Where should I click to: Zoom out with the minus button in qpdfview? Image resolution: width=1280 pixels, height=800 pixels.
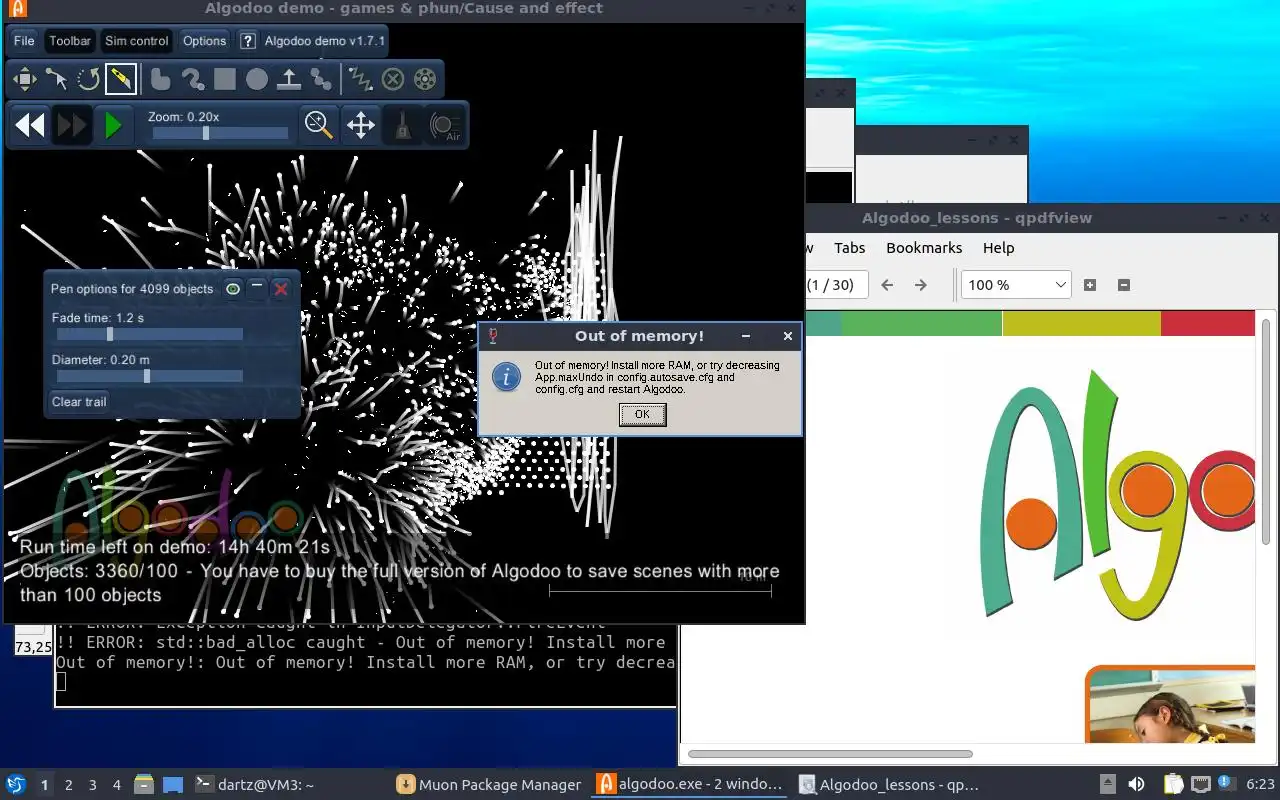point(1123,285)
